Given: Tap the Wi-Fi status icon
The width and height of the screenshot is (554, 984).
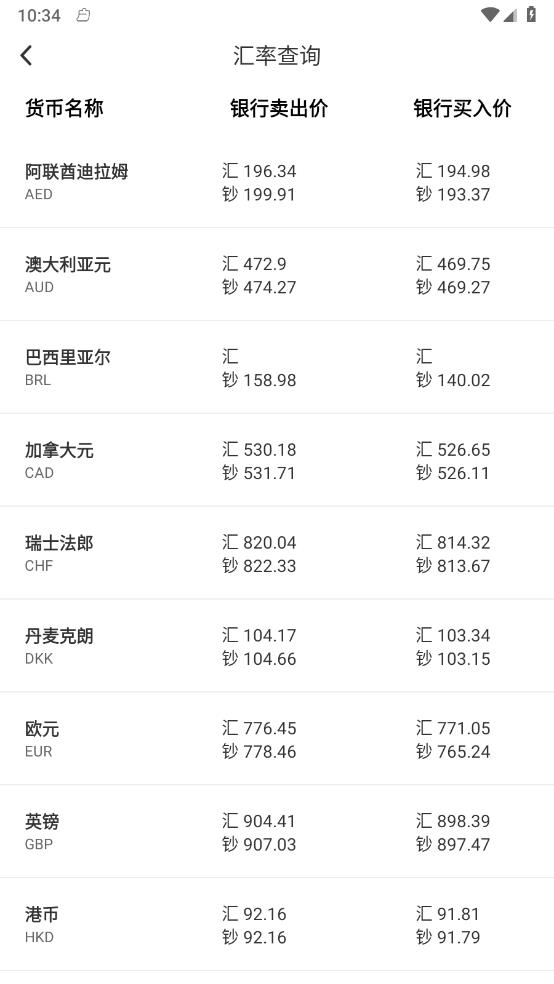Looking at the screenshot, I should [x=489, y=14].
